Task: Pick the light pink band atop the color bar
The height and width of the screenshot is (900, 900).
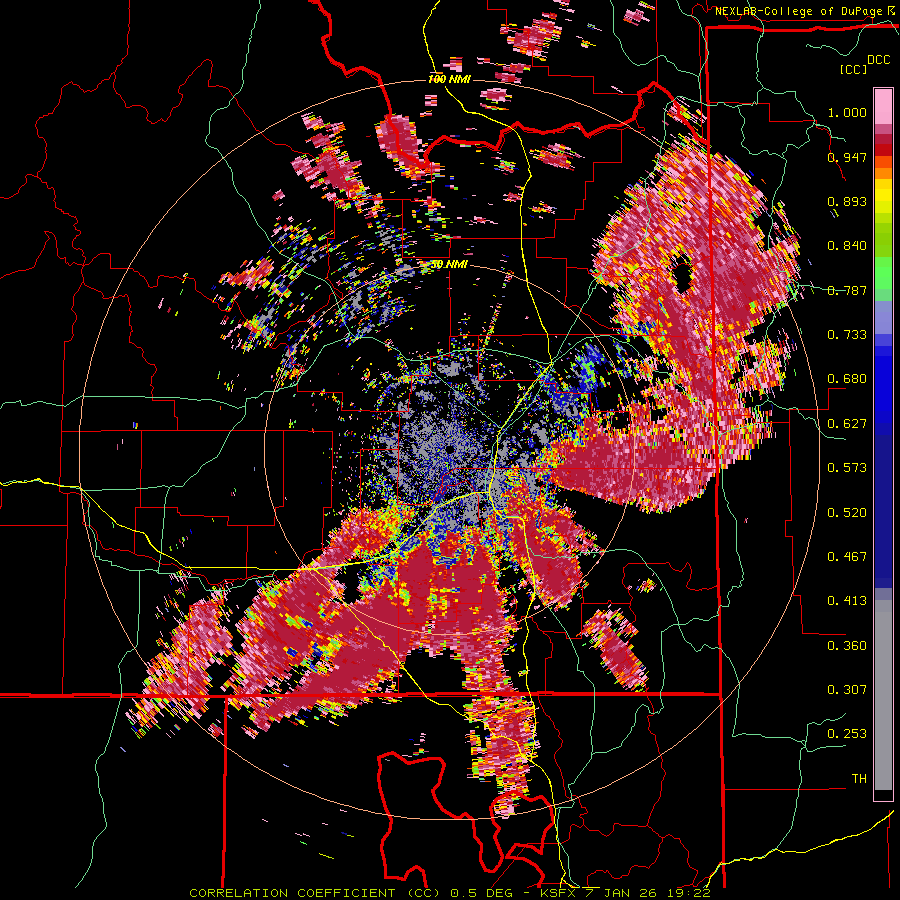Action: [x=883, y=106]
